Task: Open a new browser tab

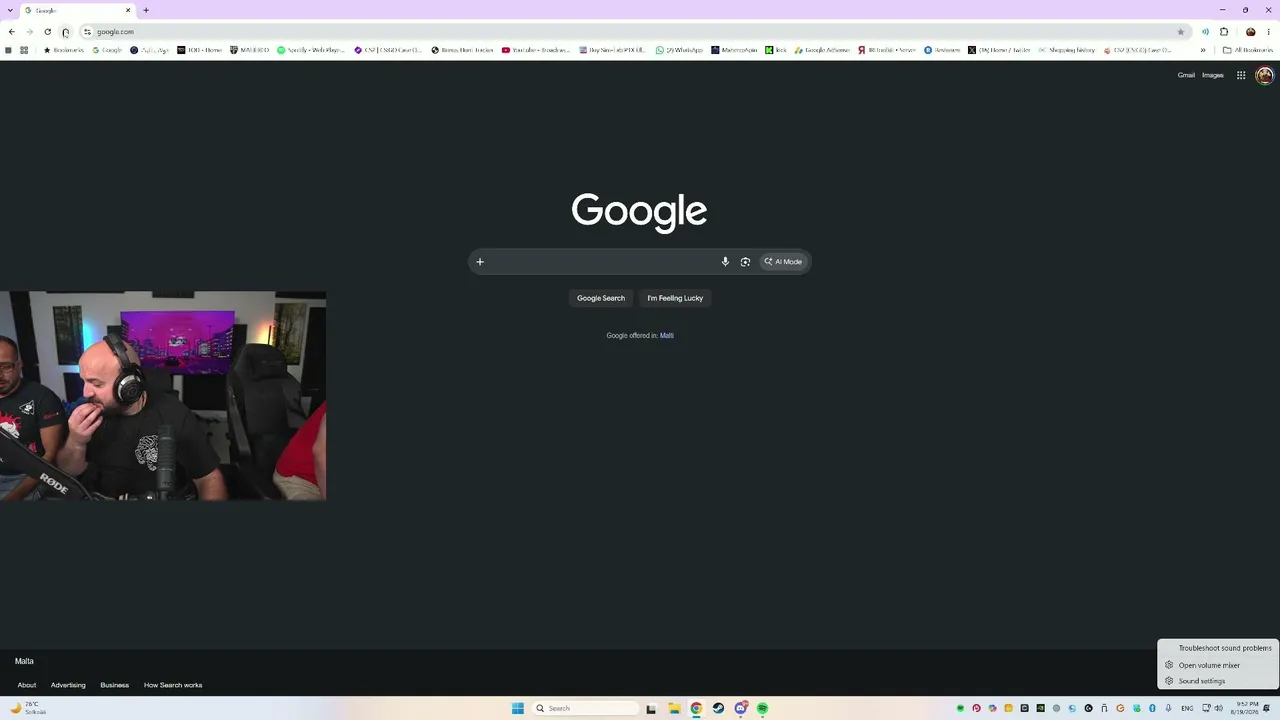Action: point(146,10)
